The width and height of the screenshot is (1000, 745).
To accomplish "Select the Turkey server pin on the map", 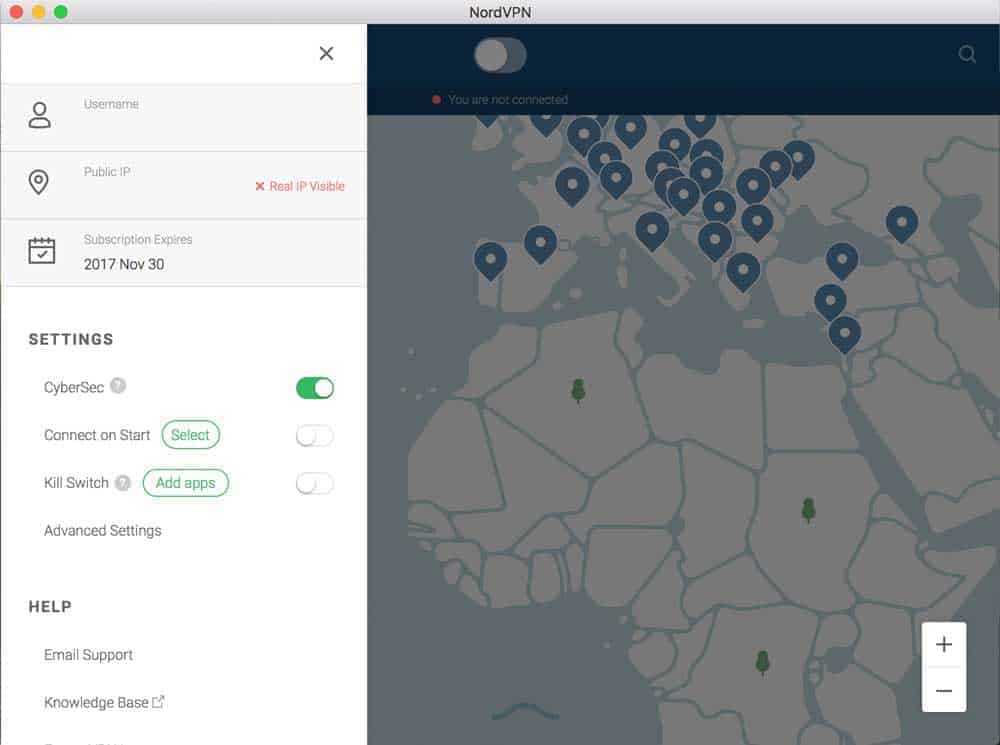I will [x=842, y=262].
